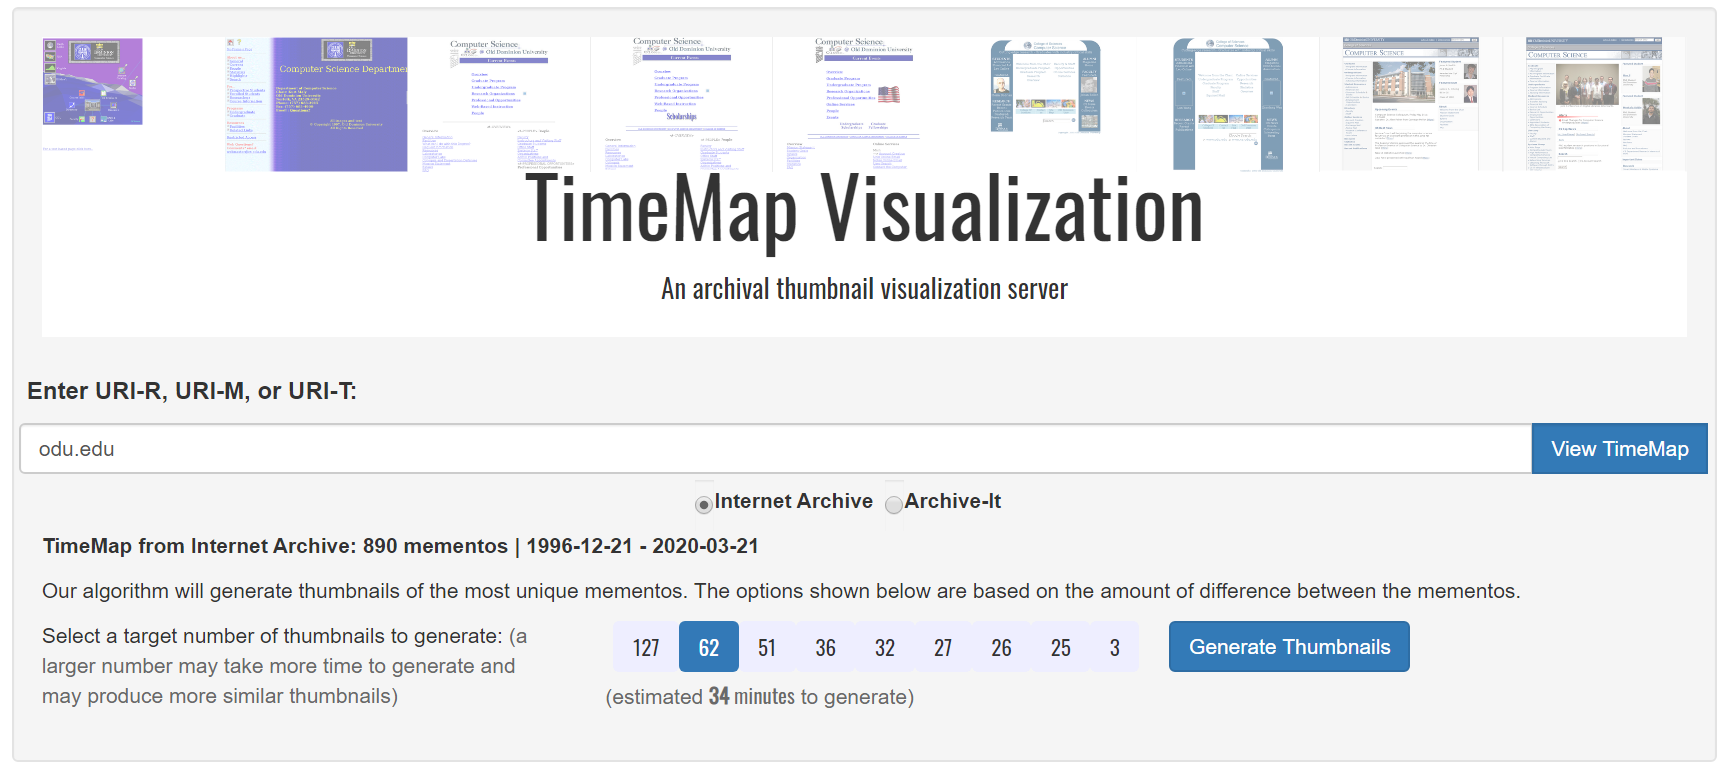
Task: Choose 3 thumbnails option
Action: click(x=1115, y=648)
